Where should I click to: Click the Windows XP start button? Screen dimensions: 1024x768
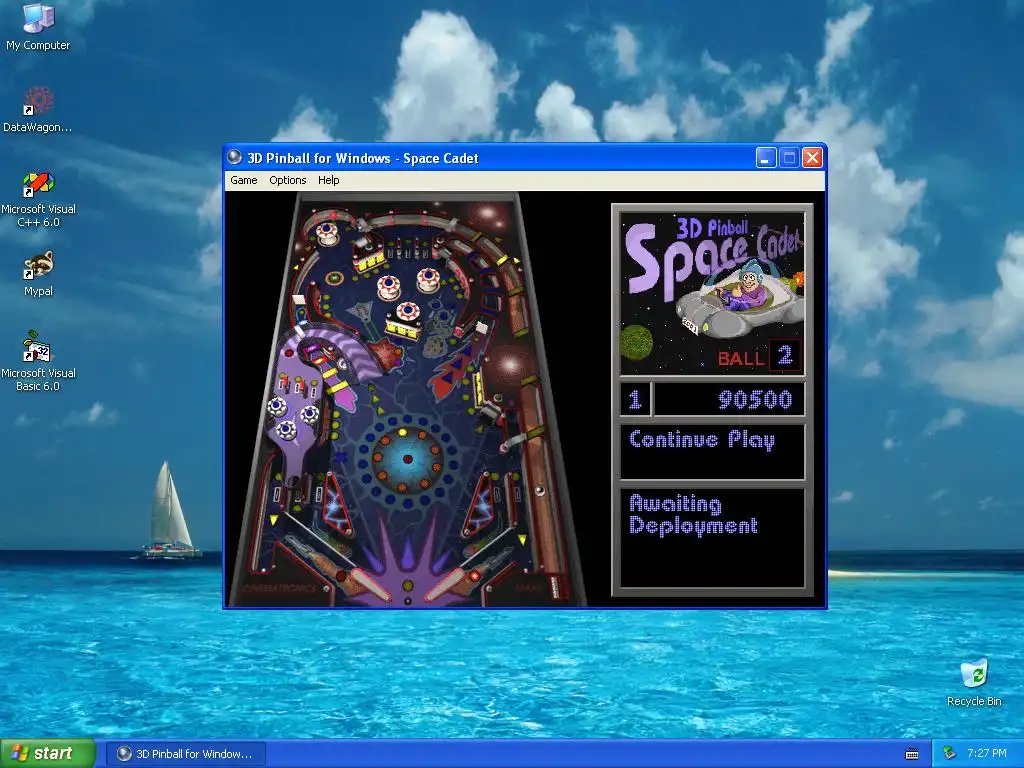tap(48, 754)
